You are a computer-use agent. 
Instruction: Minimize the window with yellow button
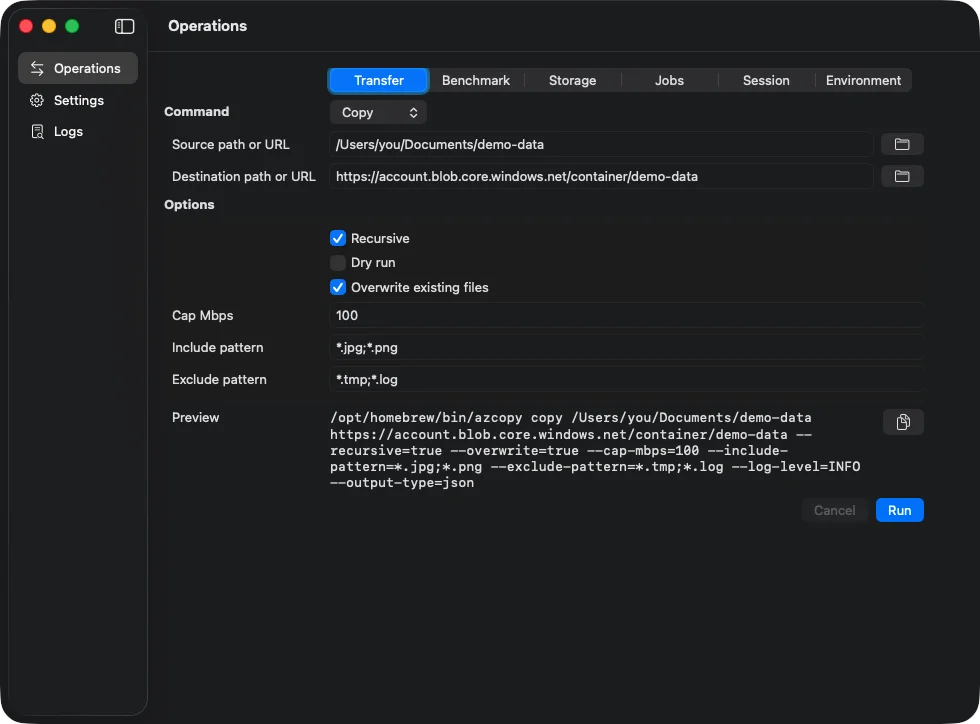point(49,26)
